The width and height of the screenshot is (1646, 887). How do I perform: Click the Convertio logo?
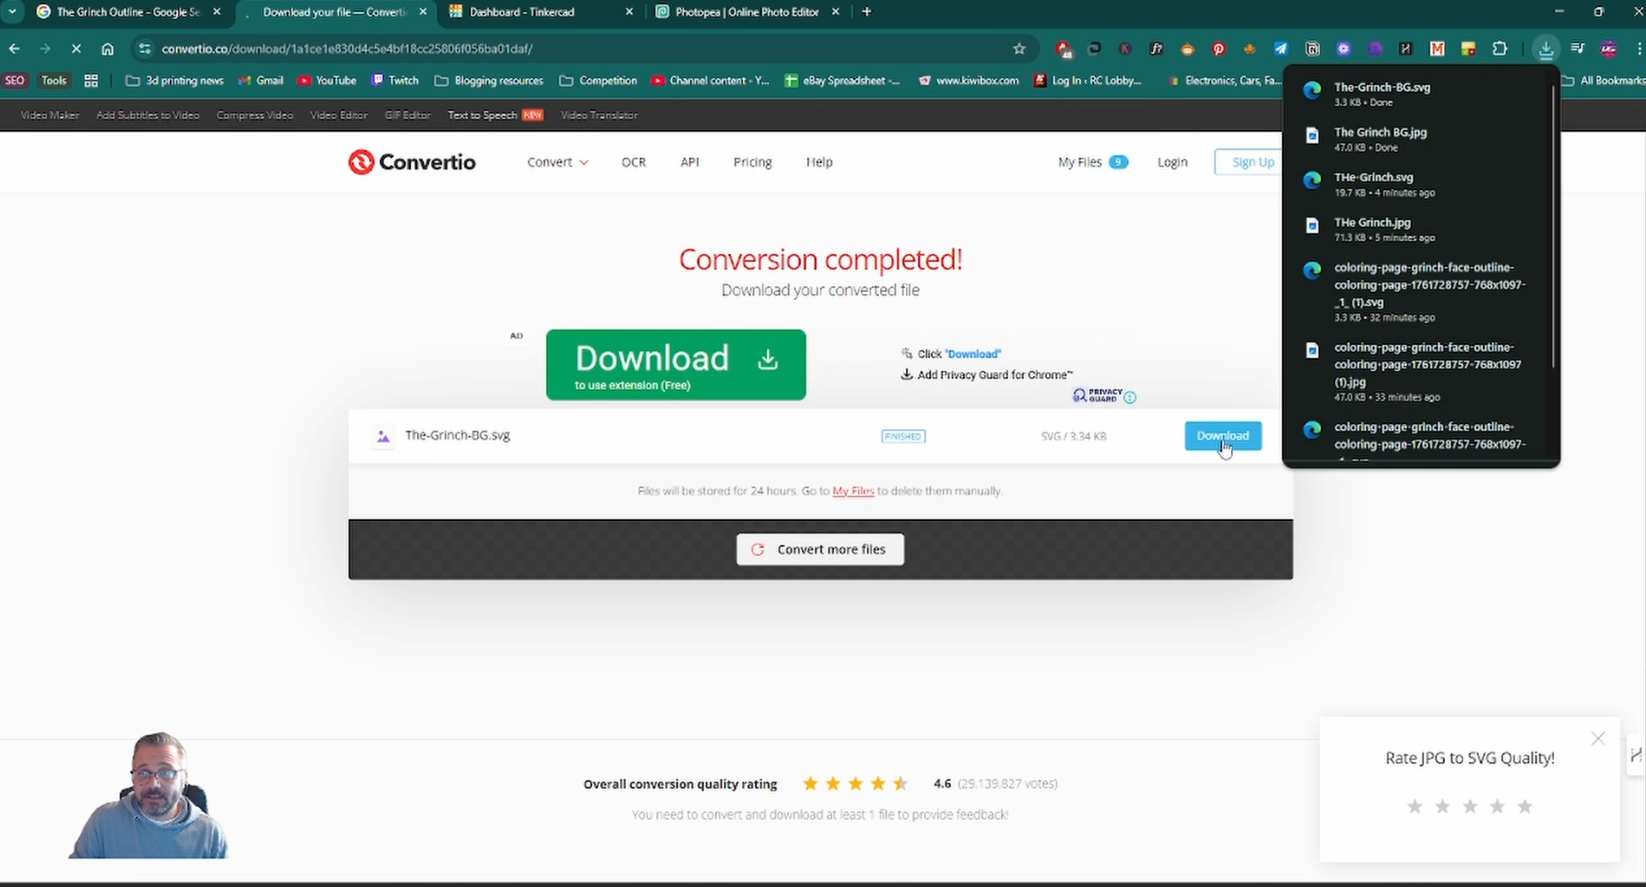coord(412,162)
